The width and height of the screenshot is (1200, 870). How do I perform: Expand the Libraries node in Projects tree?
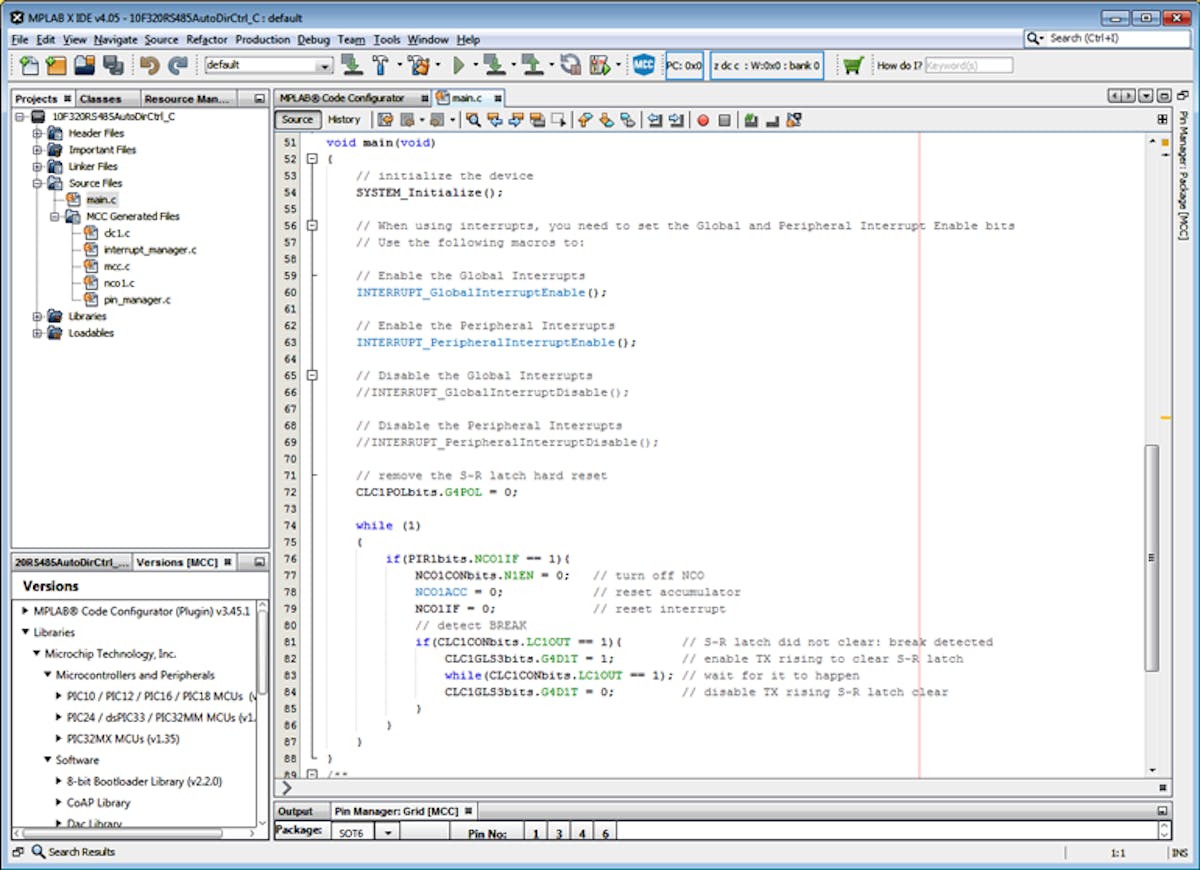point(37,316)
